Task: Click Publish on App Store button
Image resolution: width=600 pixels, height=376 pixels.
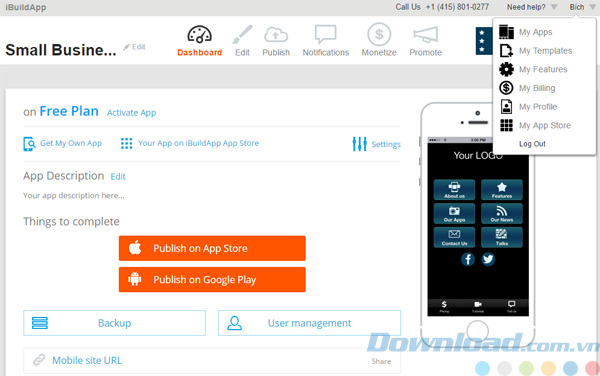Action: (x=212, y=248)
